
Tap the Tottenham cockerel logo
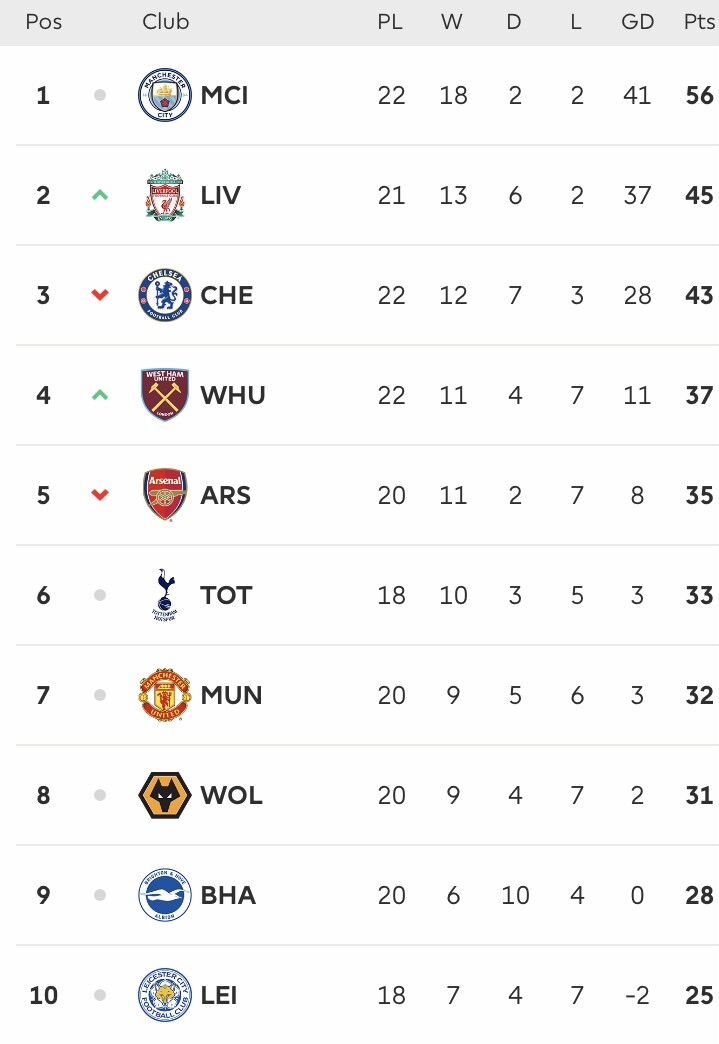pyautogui.click(x=164, y=595)
